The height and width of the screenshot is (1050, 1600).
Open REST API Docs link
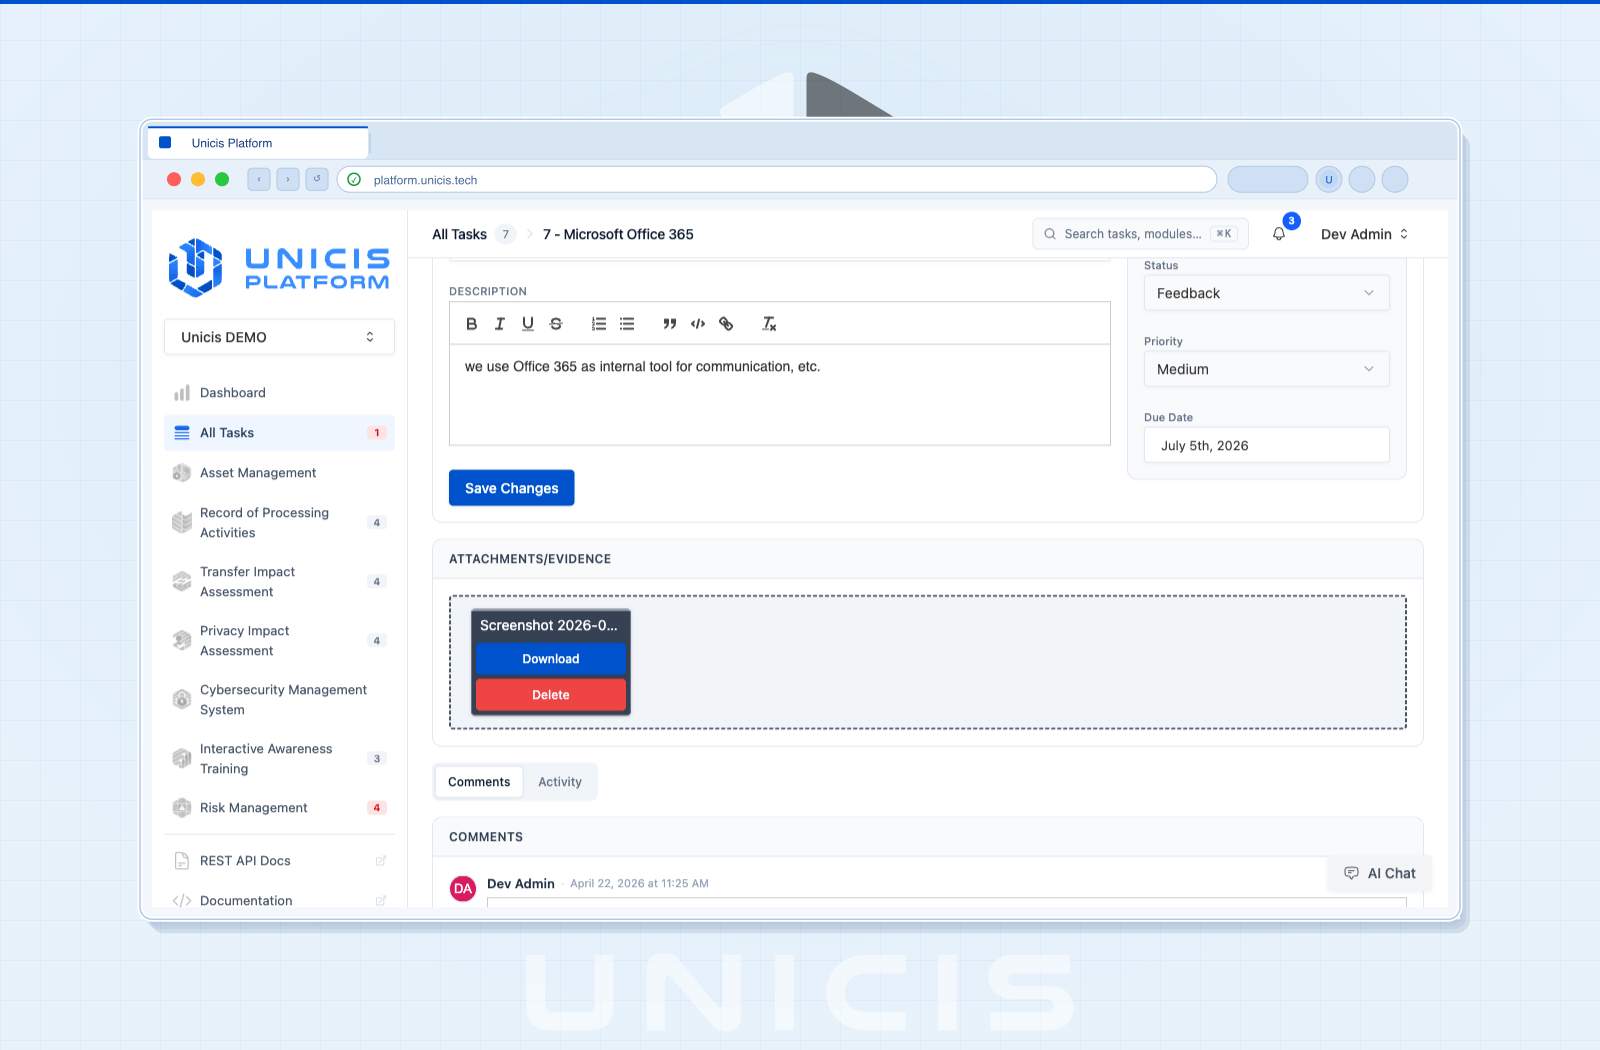coord(279,861)
